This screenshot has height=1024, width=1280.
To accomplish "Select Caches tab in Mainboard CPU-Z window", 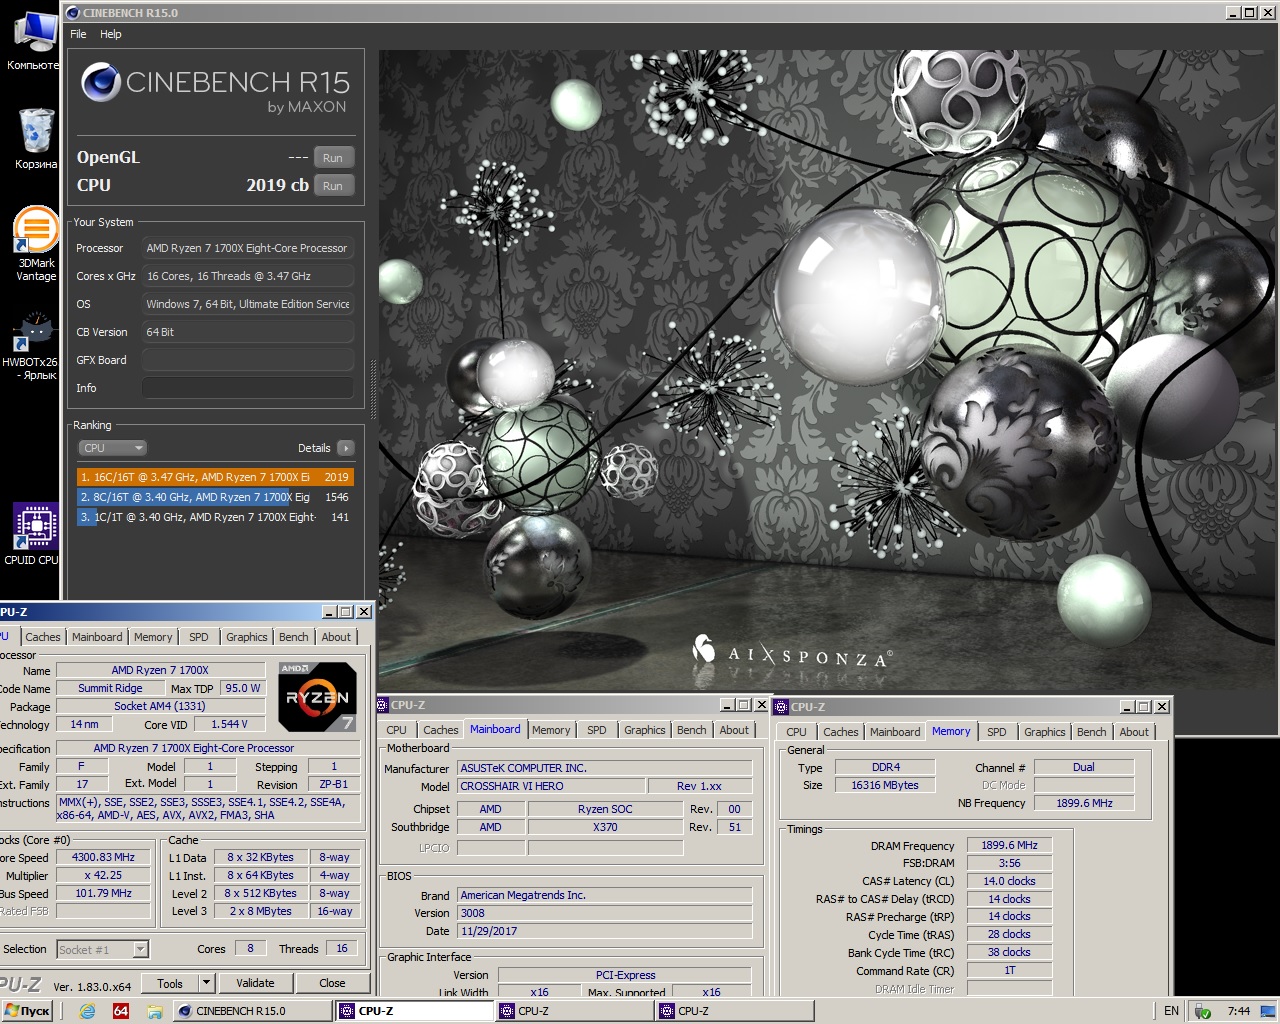I will 440,730.
